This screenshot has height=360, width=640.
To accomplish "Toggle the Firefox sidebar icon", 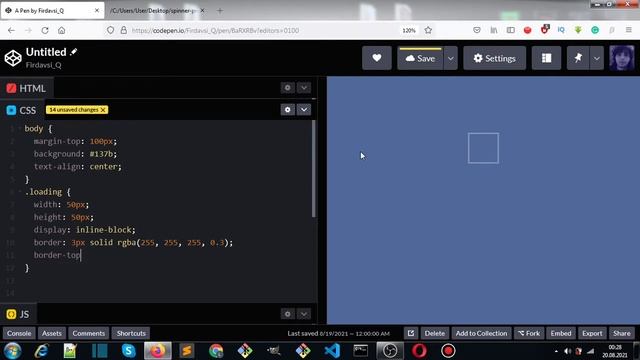I will [x=511, y=30].
